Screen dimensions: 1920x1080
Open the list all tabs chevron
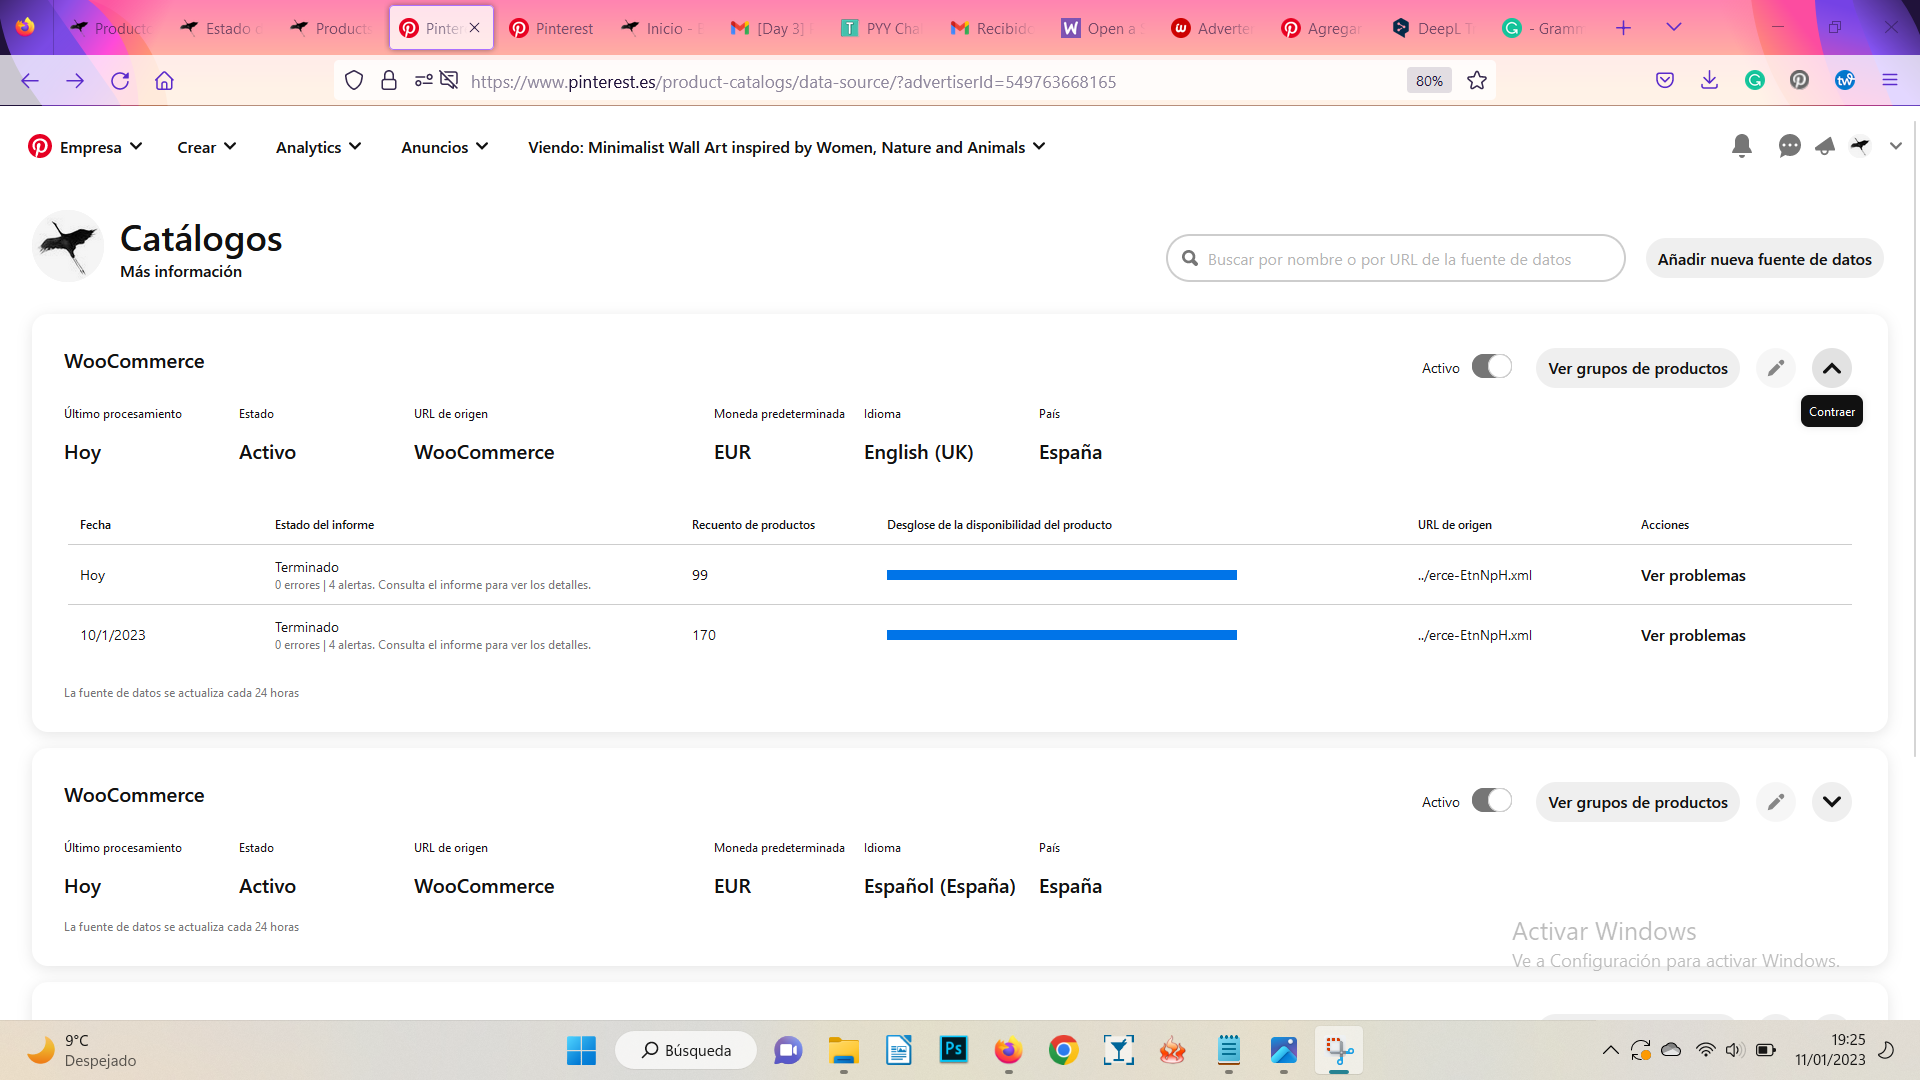tap(1674, 28)
